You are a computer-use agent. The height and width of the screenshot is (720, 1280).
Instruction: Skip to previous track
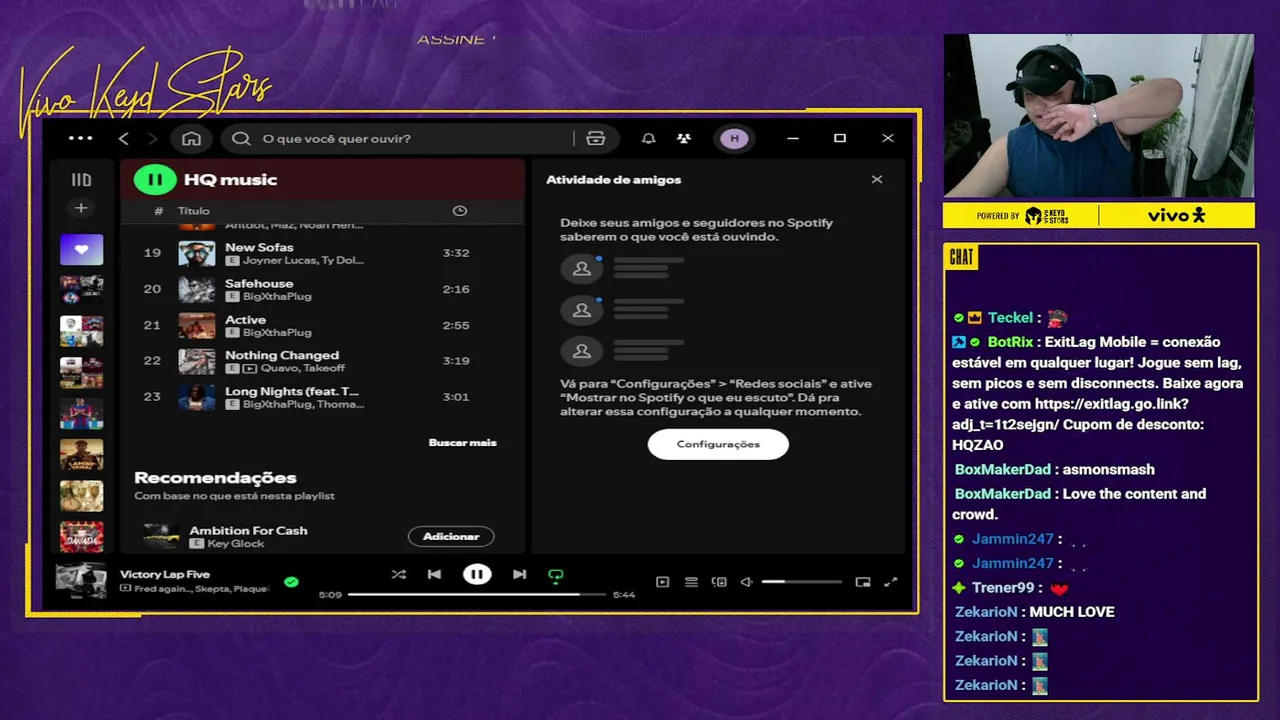tap(434, 574)
